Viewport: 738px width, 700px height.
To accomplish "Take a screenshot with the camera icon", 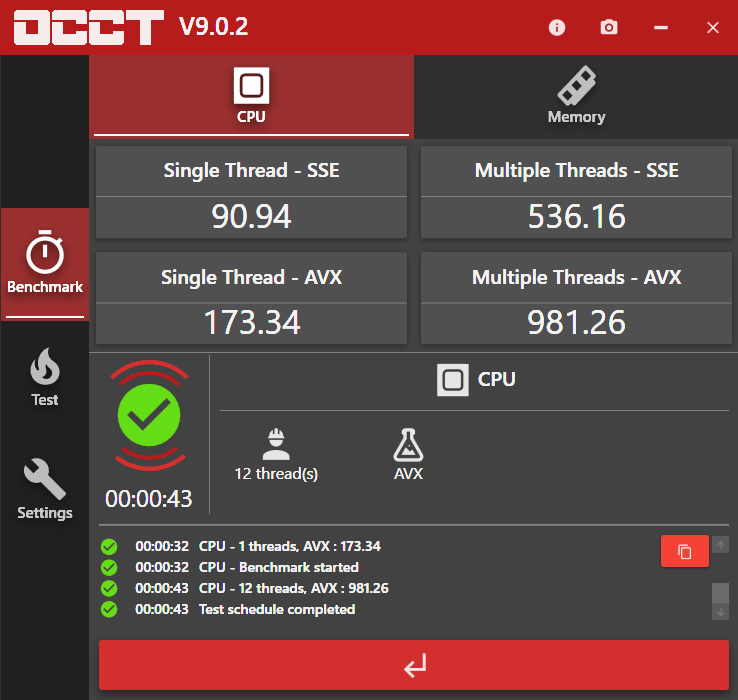I will coord(609,27).
